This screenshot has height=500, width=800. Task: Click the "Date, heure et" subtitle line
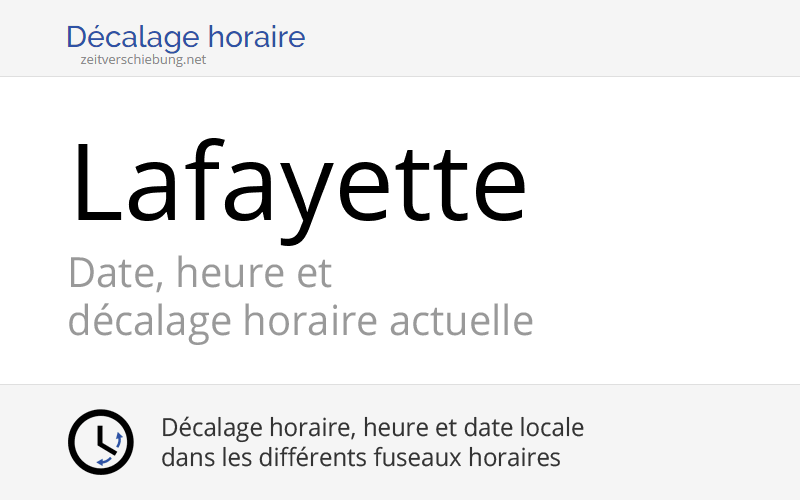pyautogui.click(x=200, y=272)
